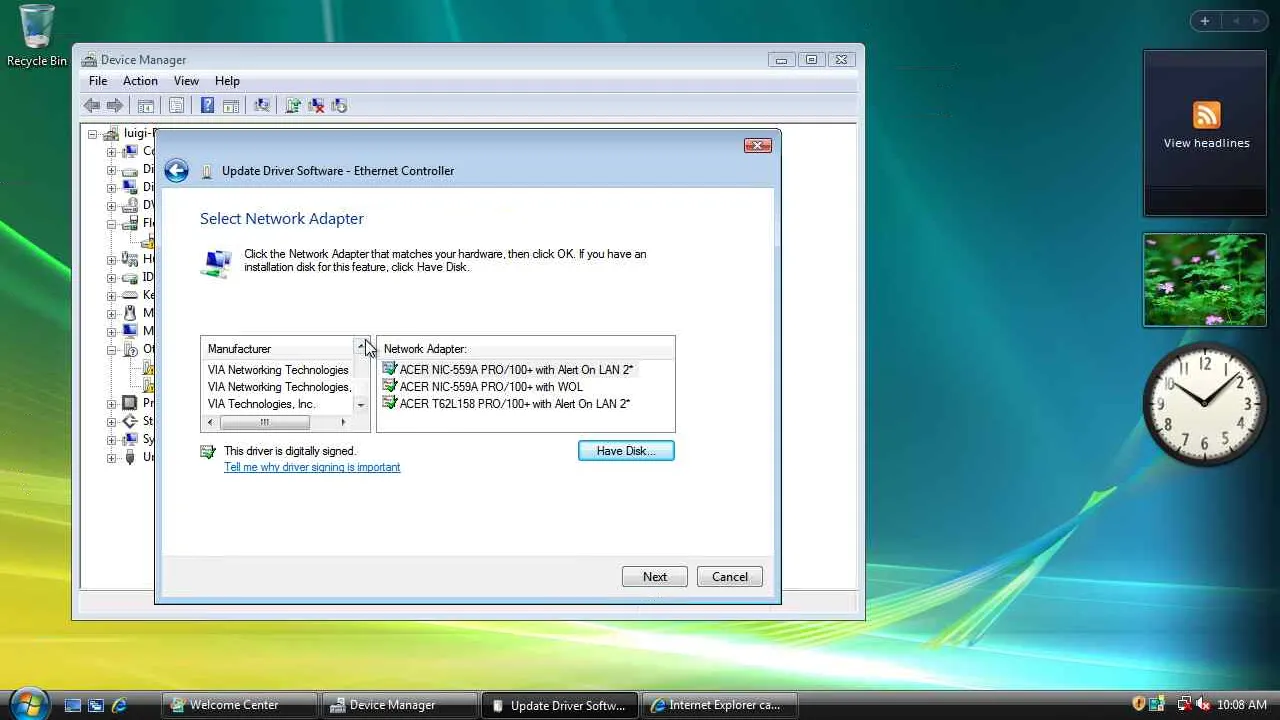Collapse the Other devices node
1280x720 pixels.
(x=112, y=349)
